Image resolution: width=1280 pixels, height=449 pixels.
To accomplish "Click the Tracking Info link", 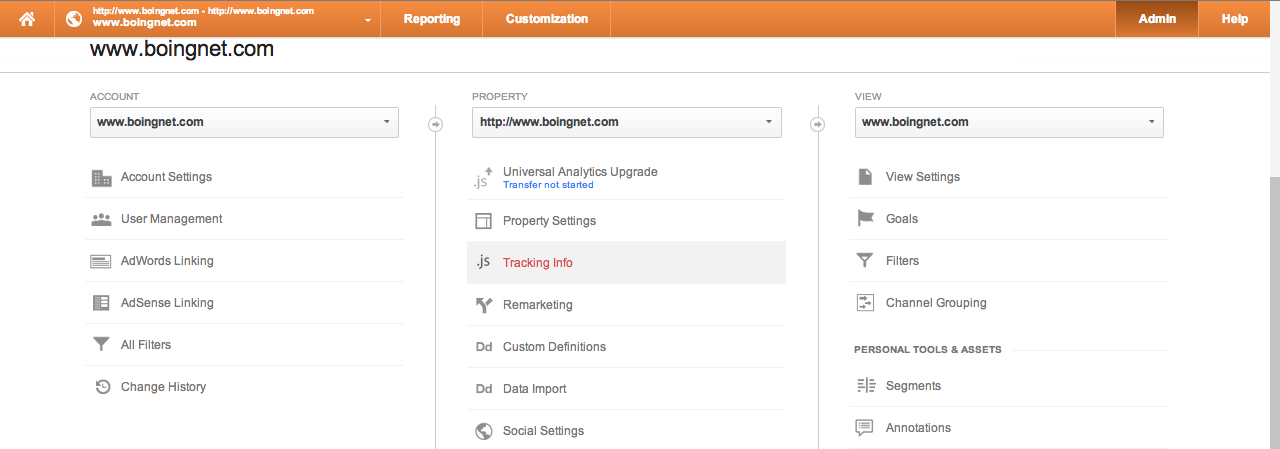I will [x=538, y=263].
